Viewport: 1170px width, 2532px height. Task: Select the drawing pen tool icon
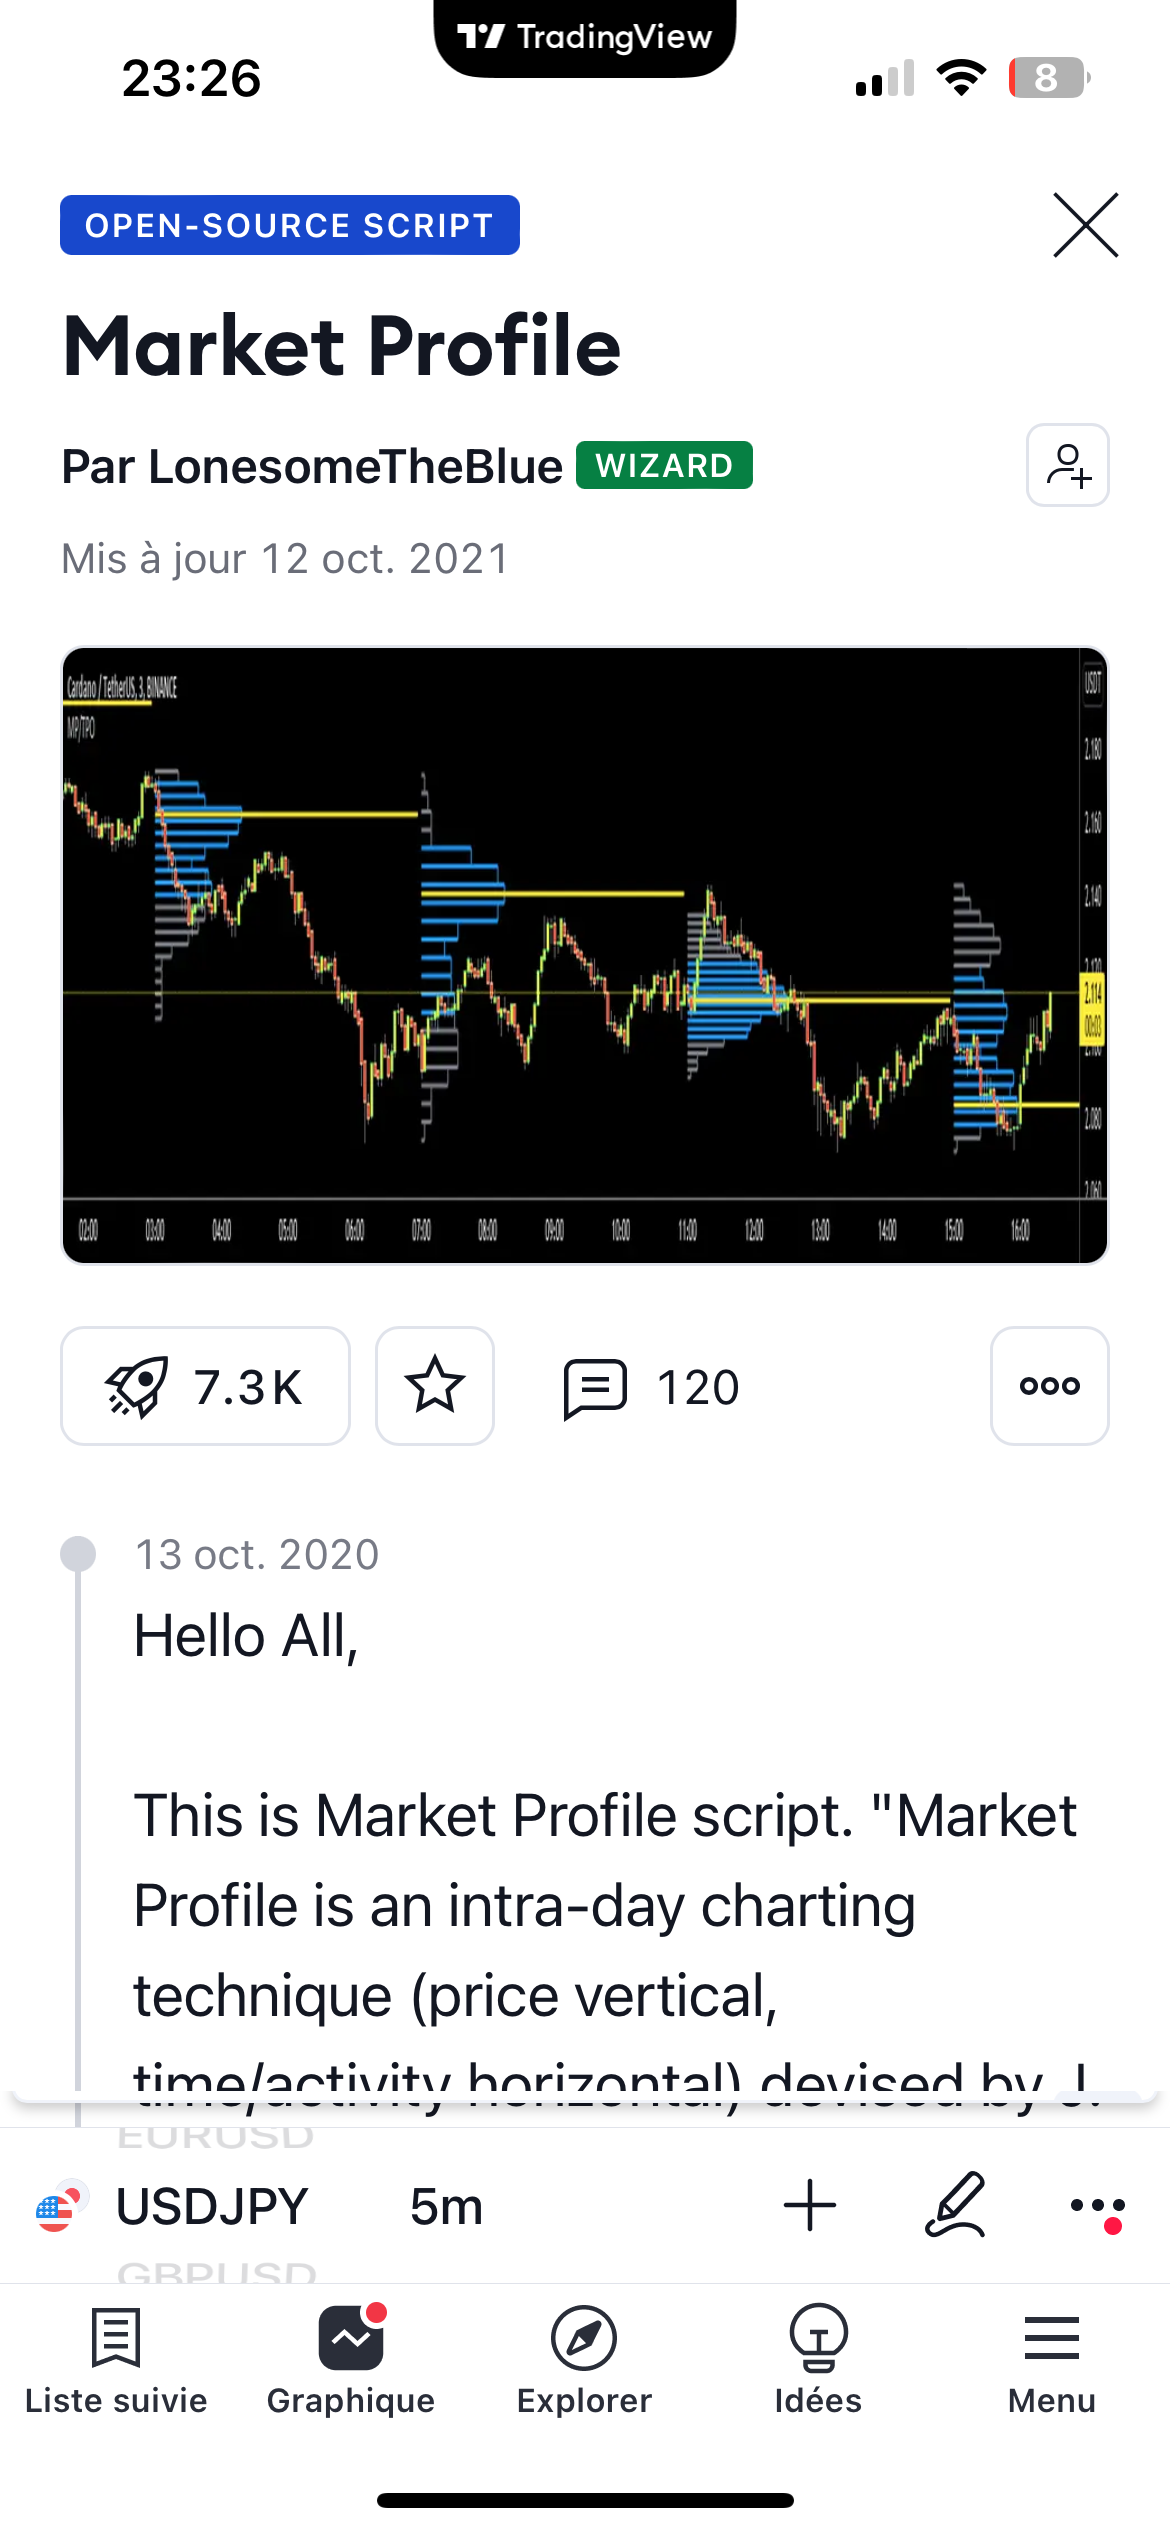(955, 2206)
